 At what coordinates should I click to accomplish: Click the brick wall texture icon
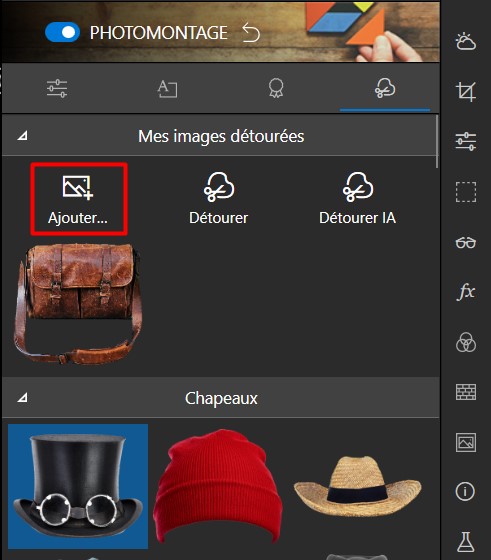(466, 392)
